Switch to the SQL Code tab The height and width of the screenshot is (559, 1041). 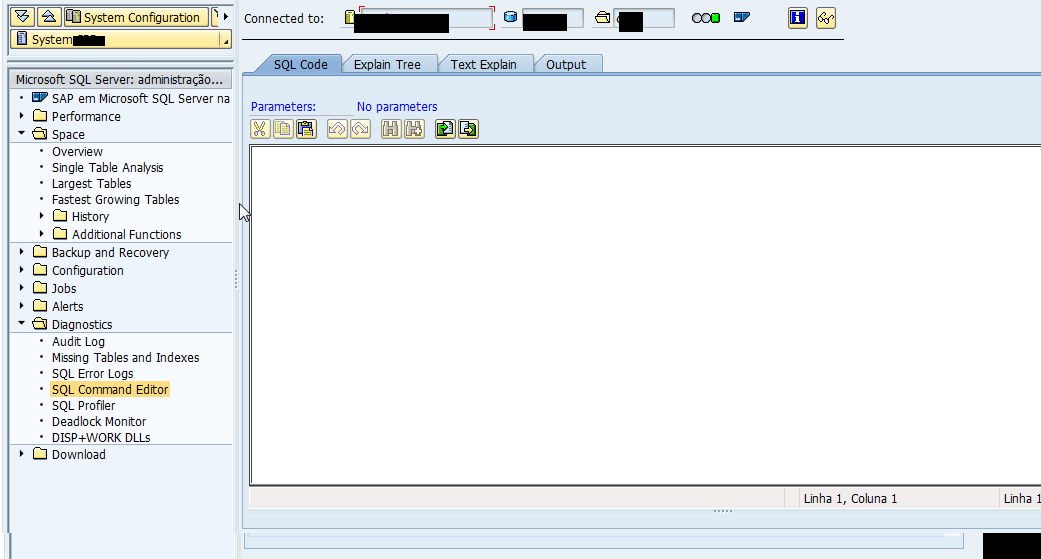click(301, 64)
